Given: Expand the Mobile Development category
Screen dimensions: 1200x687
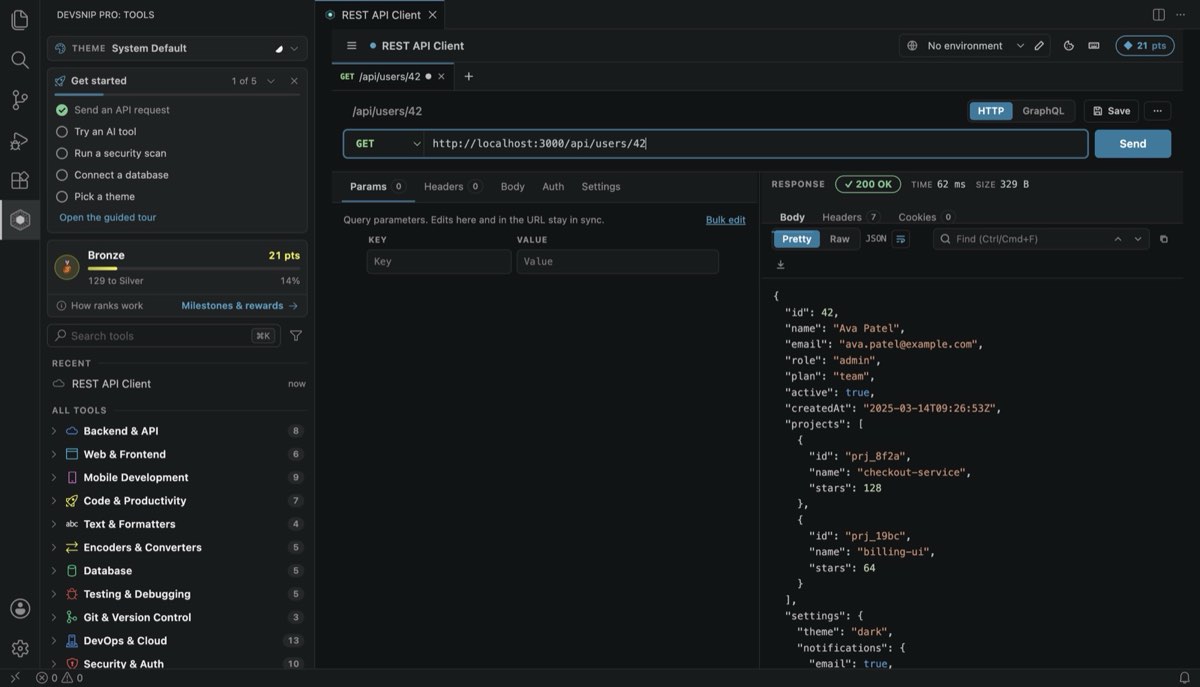Looking at the screenshot, I should (177, 478).
